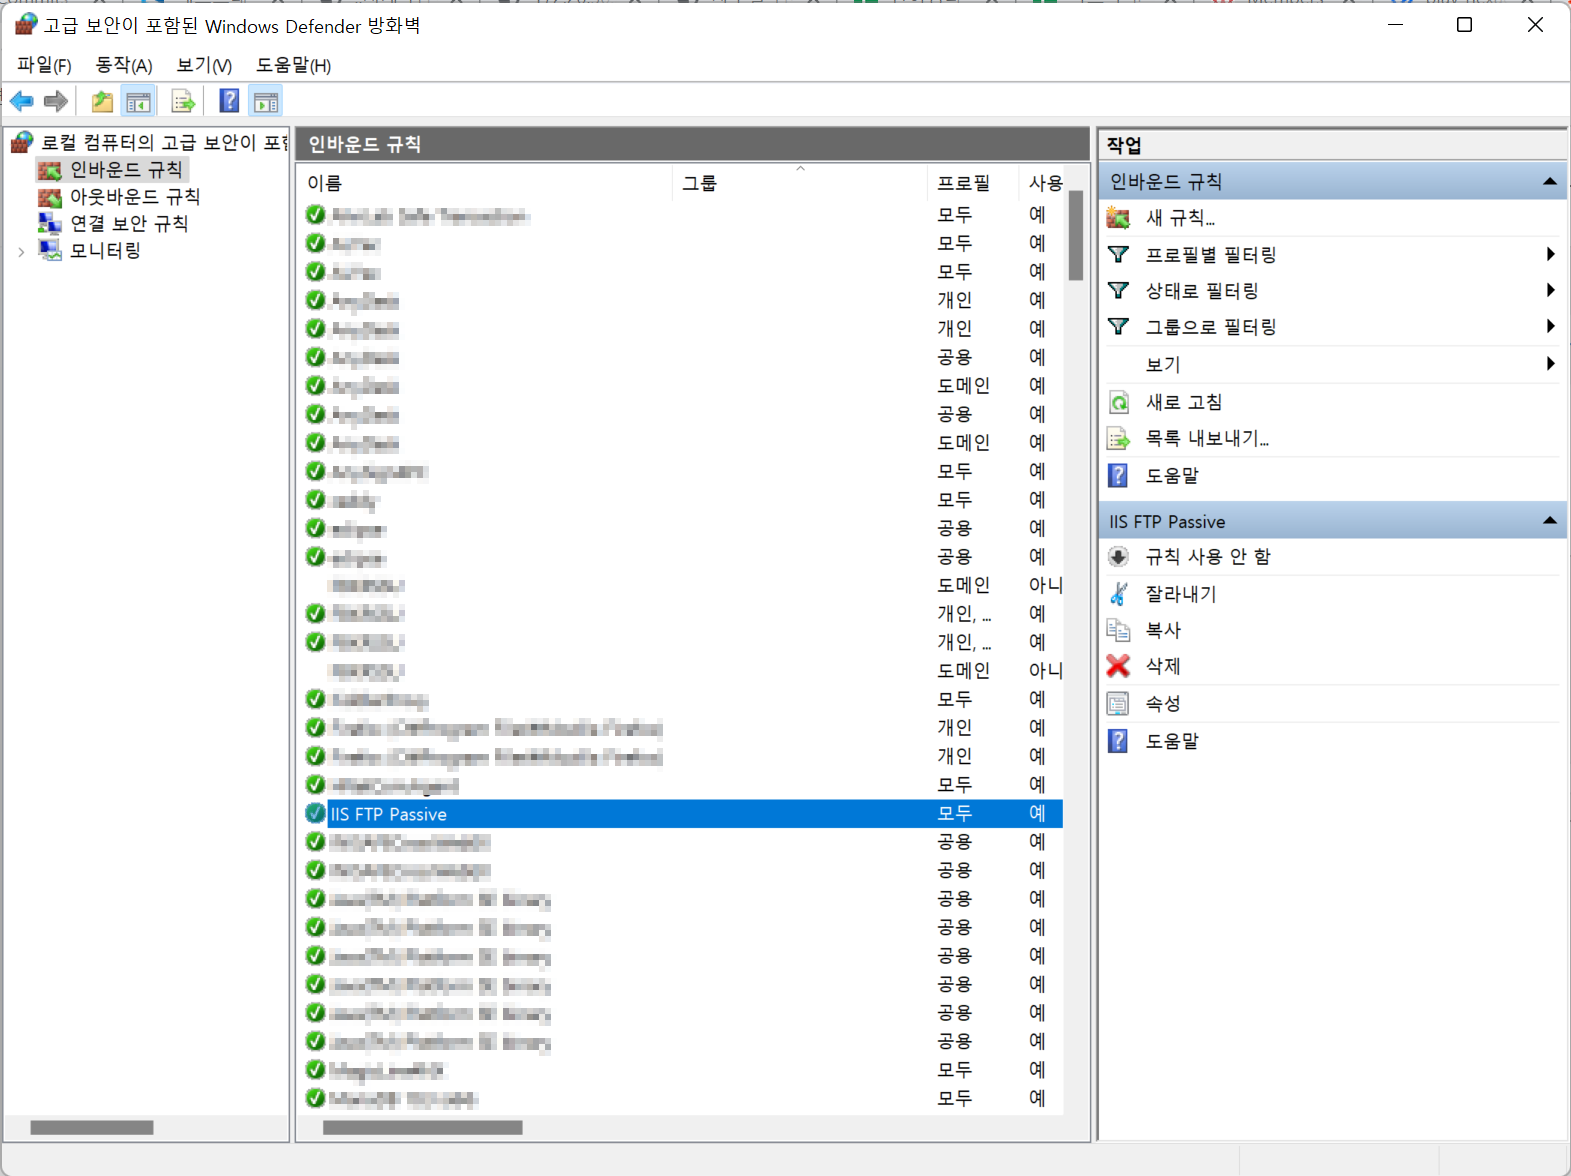Click the scissors icon for 잘라내기
Screen dimensions: 1571x1176
[x=1119, y=594]
